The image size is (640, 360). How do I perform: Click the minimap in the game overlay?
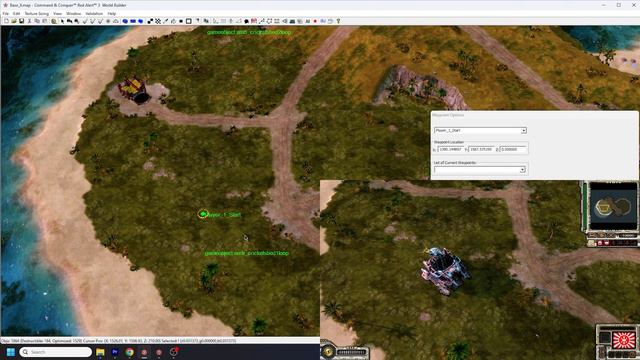(613, 207)
